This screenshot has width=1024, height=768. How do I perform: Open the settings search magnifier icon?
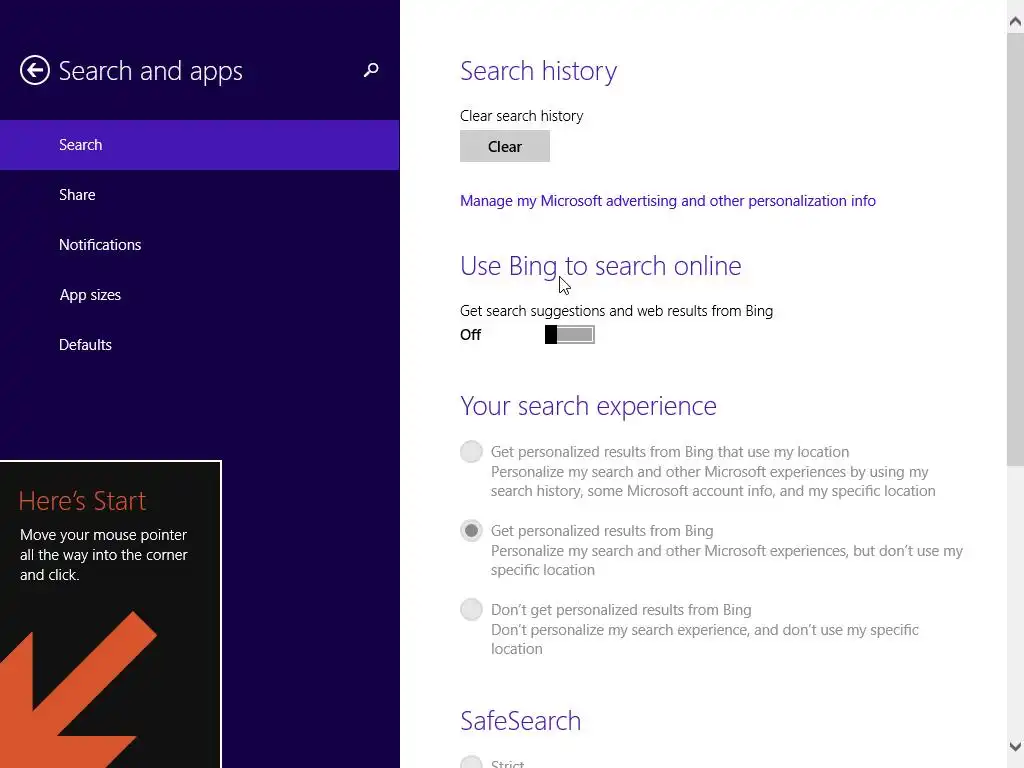tap(371, 70)
